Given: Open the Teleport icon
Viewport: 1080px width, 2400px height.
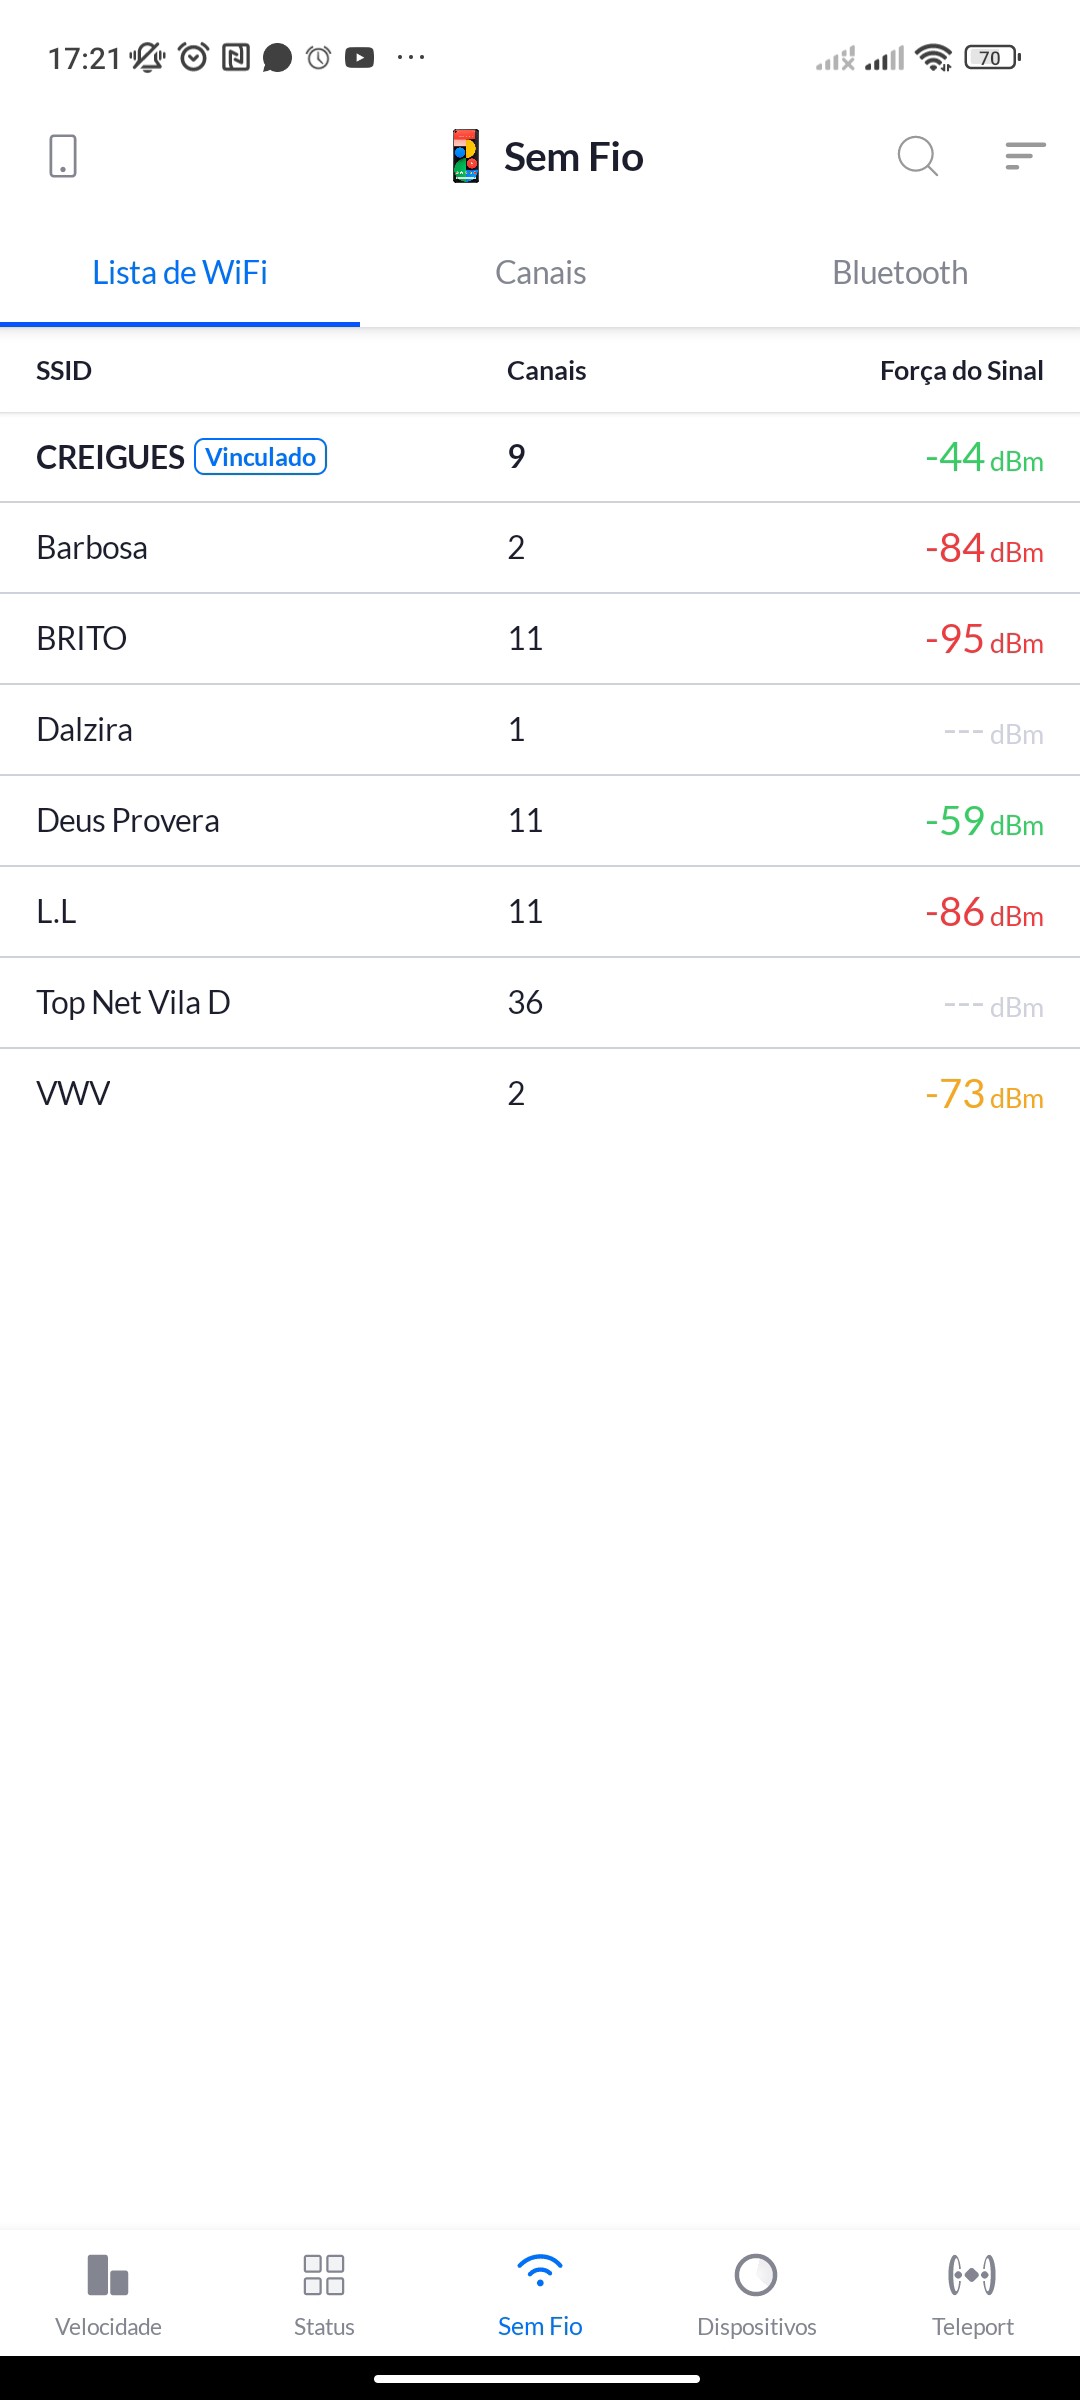Looking at the screenshot, I should [972, 2275].
